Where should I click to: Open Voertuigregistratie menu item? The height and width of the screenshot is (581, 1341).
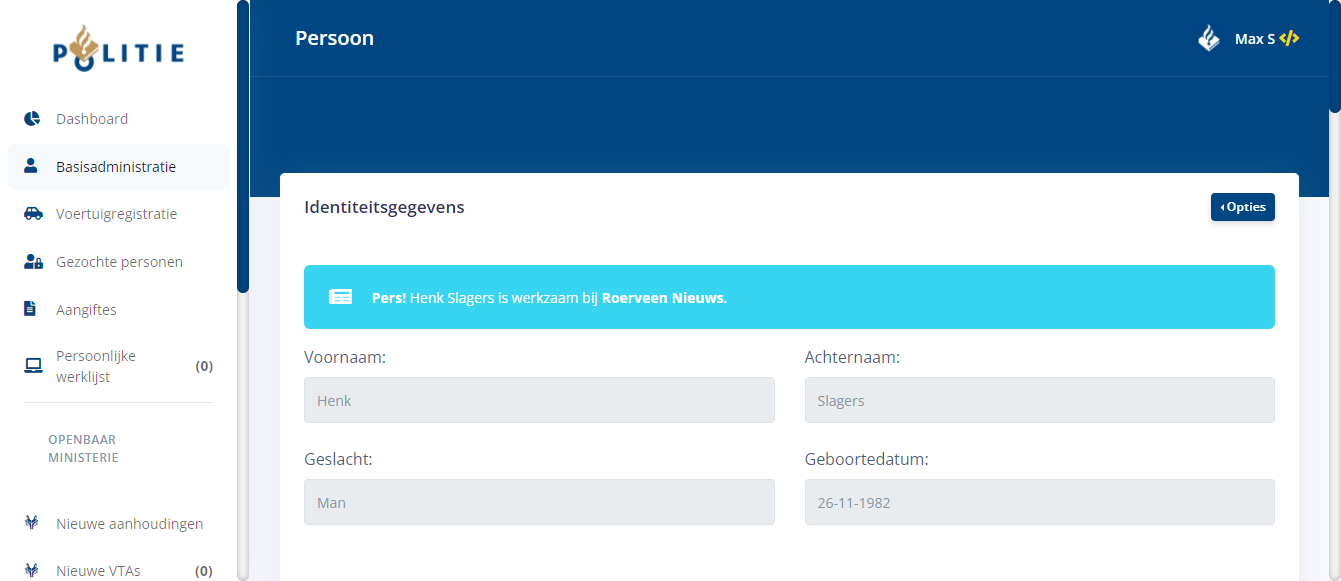[x=116, y=214]
